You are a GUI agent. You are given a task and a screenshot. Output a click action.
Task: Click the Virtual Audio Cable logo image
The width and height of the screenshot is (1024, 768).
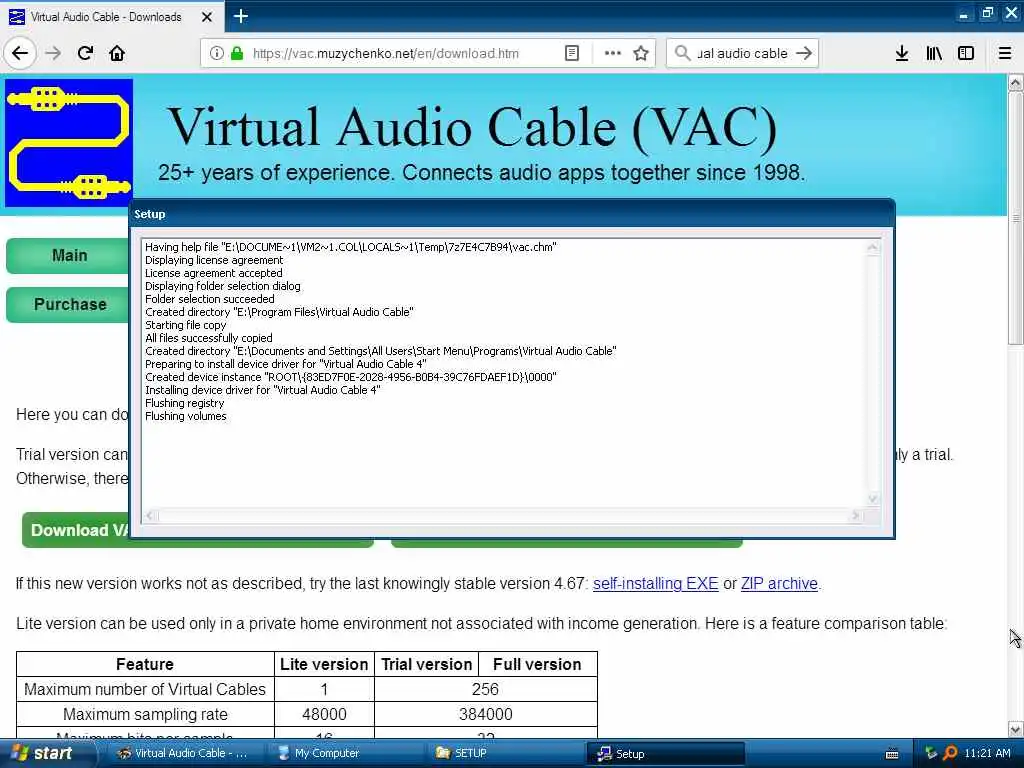[69, 142]
